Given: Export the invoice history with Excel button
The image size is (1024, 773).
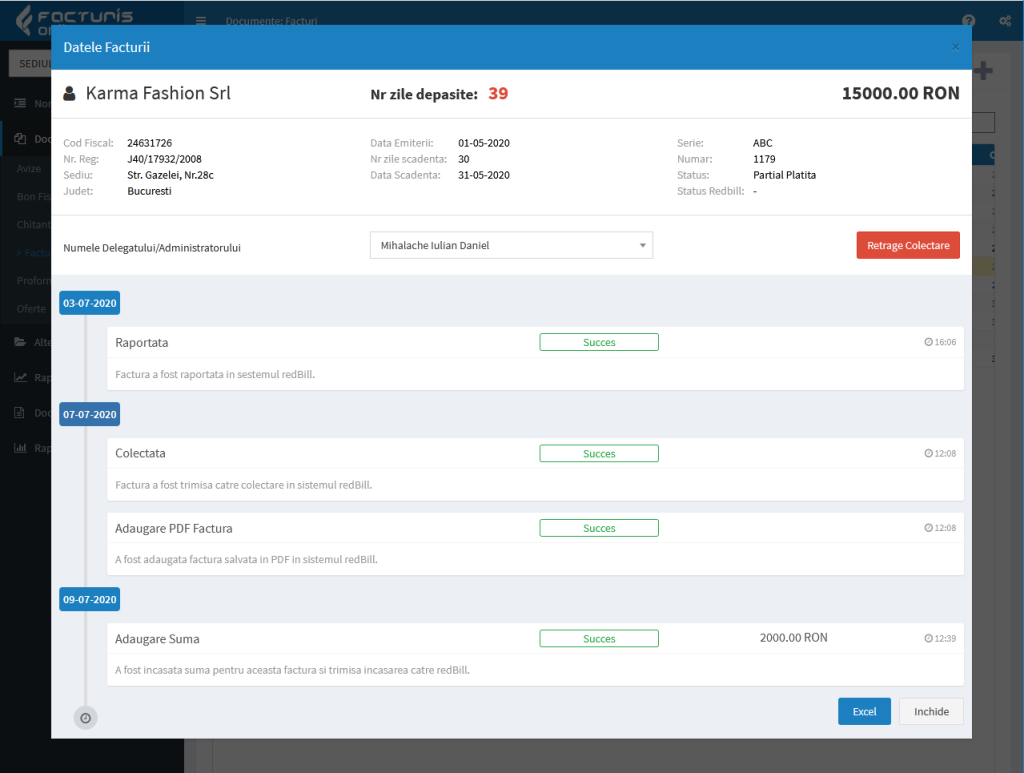Looking at the screenshot, I should click(864, 711).
